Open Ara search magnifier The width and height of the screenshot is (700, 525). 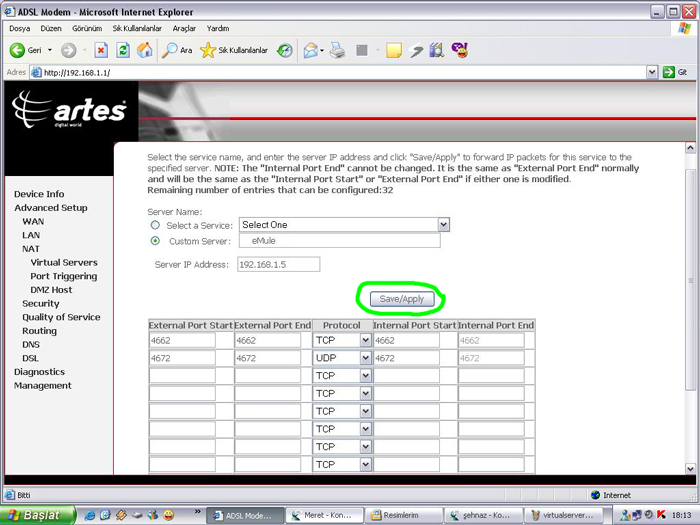(176, 50)
